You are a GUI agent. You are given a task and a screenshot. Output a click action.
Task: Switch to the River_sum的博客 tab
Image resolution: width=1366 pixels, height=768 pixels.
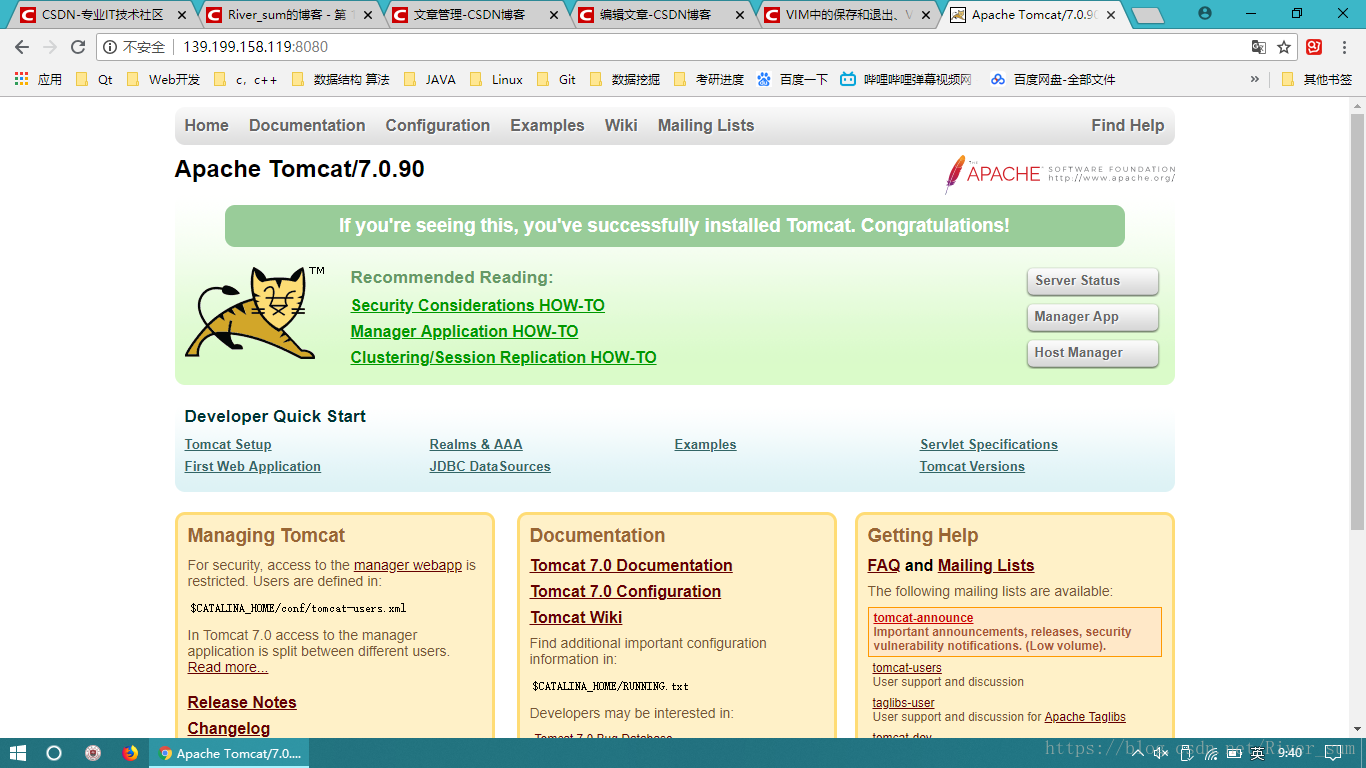coord(290,15)
